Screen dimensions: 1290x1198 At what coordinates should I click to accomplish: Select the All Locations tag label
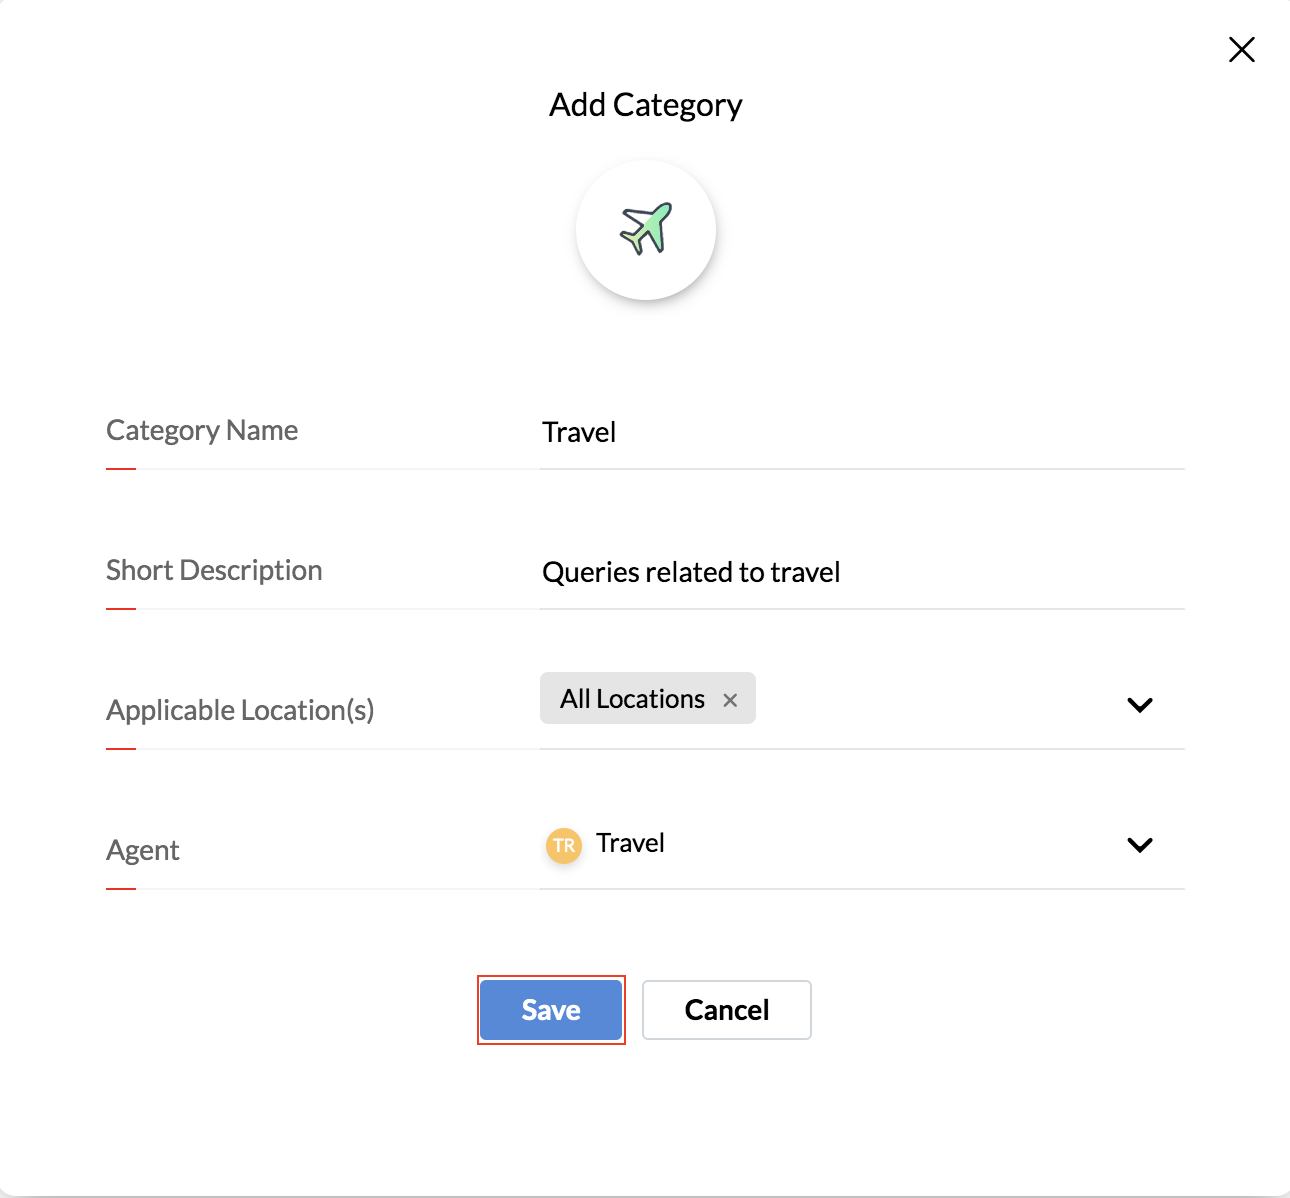click(632, 699)
